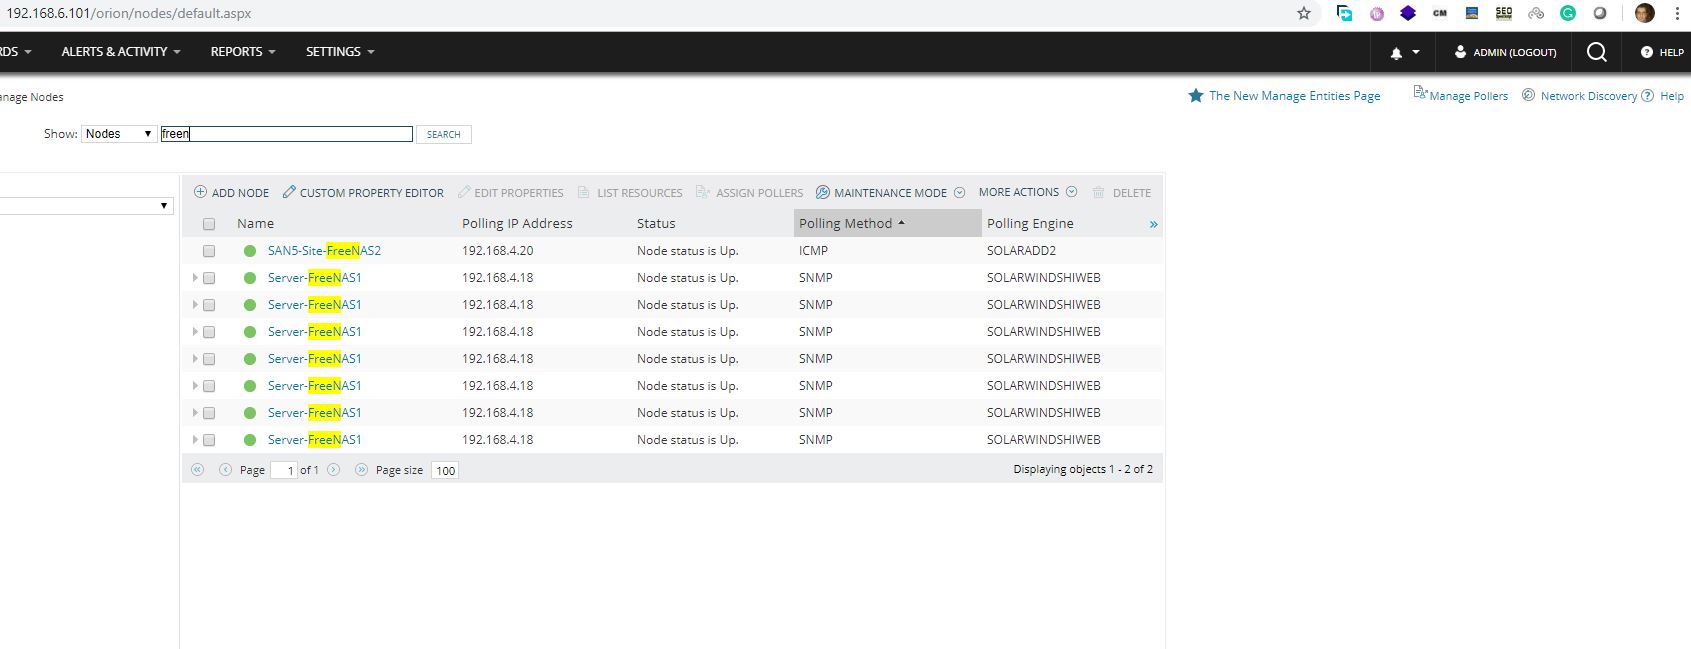Viewport: 1691px width, 649px height.
Task: Open the Show Nodes dropdown
Action: [120, 134]
